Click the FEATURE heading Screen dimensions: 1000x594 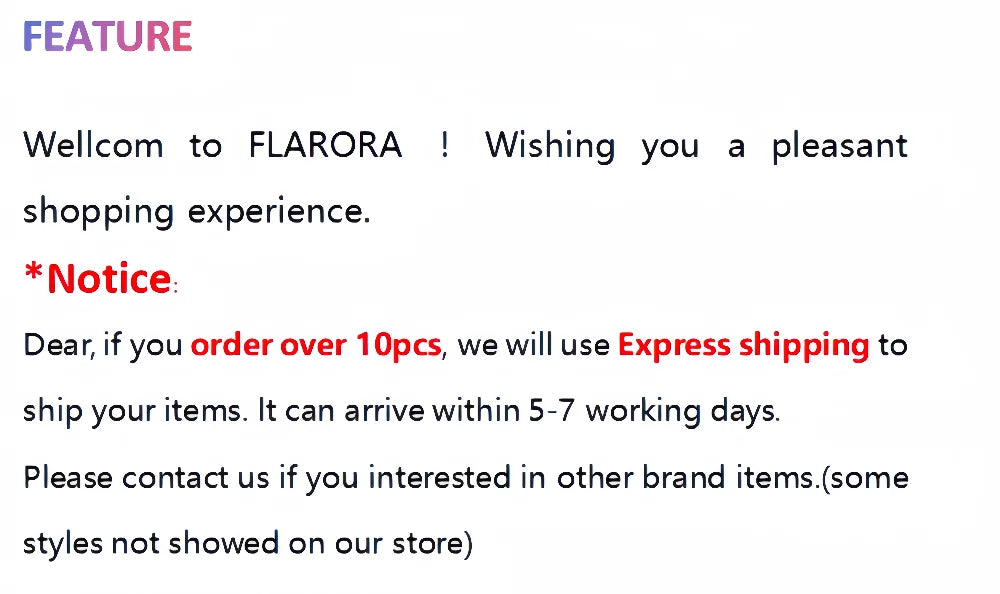click(107, 36)
